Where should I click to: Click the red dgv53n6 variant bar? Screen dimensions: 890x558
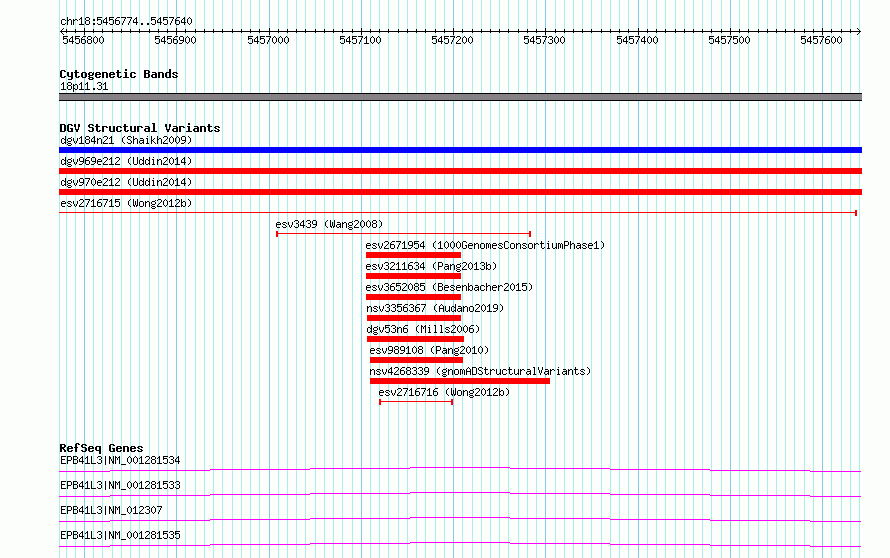[x=415, y=339]
